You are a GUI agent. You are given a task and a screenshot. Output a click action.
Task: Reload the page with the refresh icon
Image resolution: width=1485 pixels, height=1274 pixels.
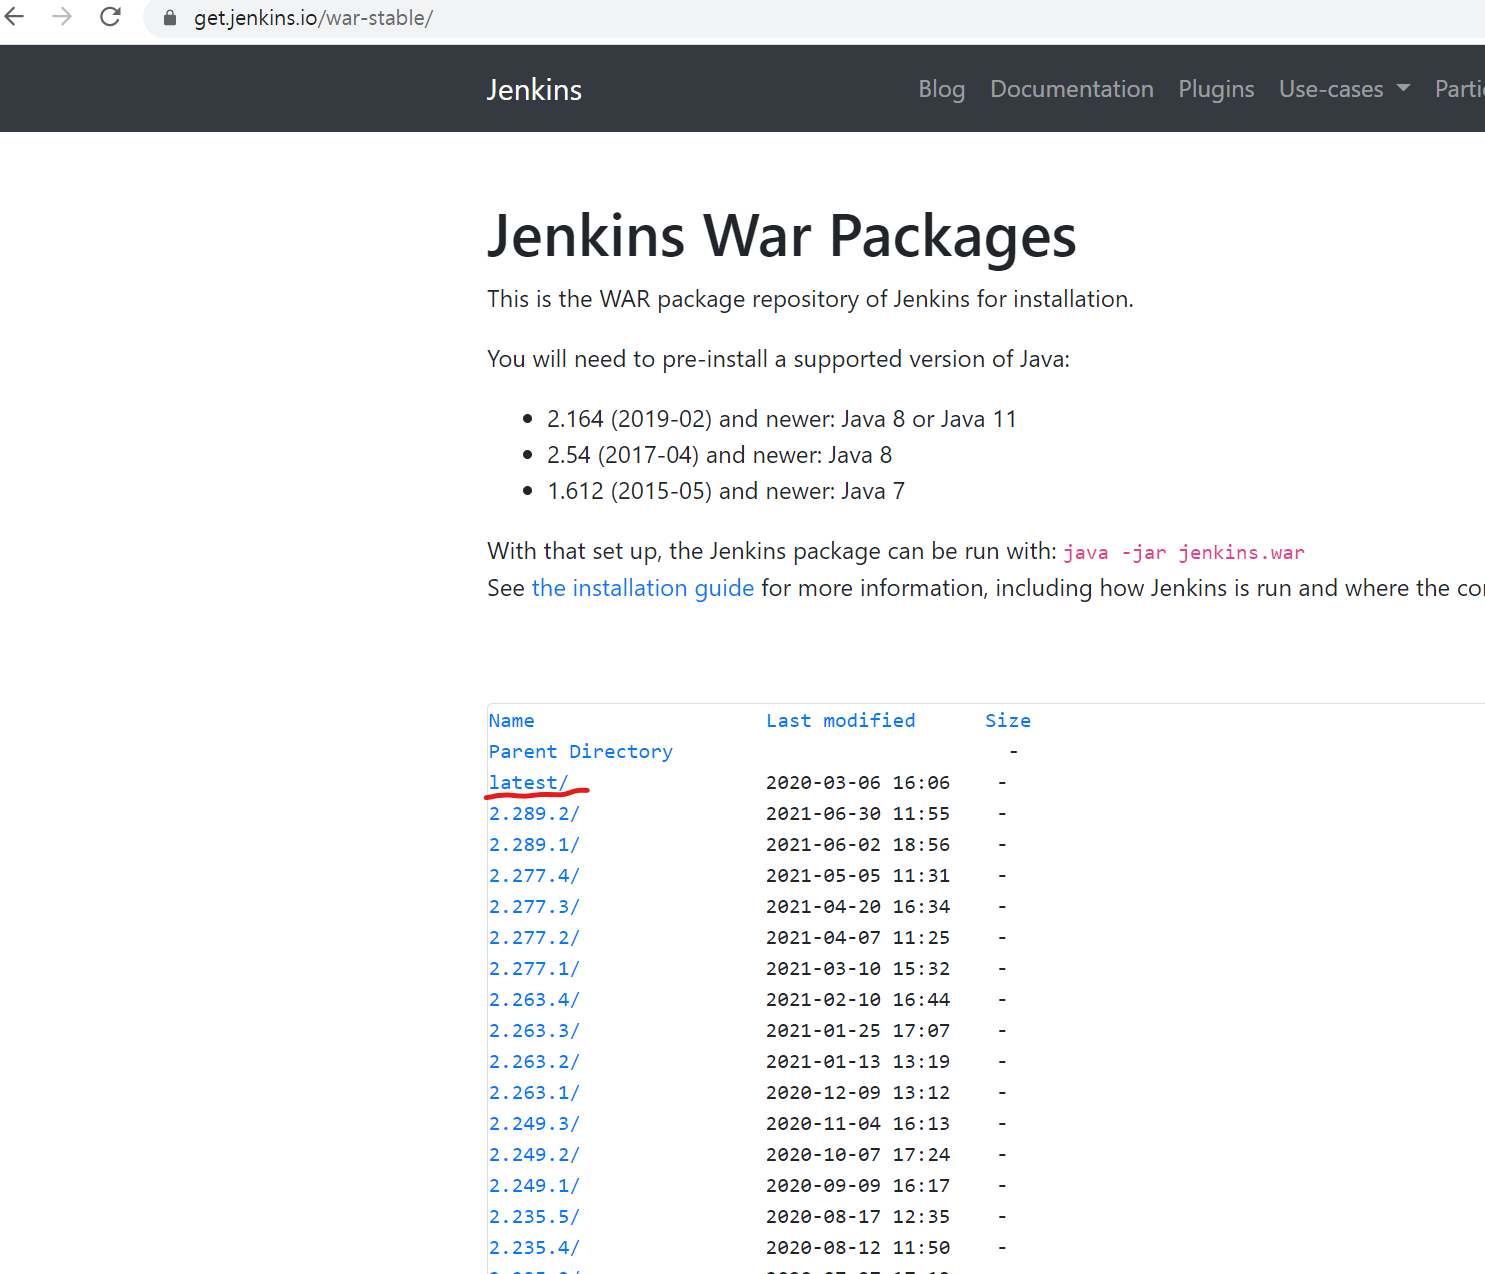tap(111, 17)
